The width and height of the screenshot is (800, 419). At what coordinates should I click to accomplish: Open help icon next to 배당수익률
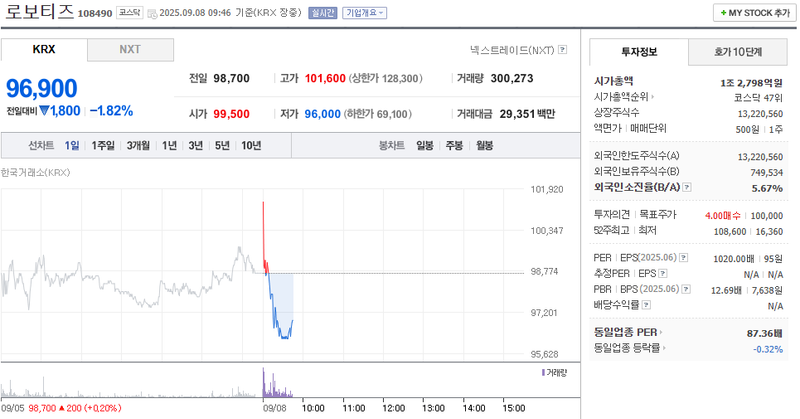[x=646, y=305]
